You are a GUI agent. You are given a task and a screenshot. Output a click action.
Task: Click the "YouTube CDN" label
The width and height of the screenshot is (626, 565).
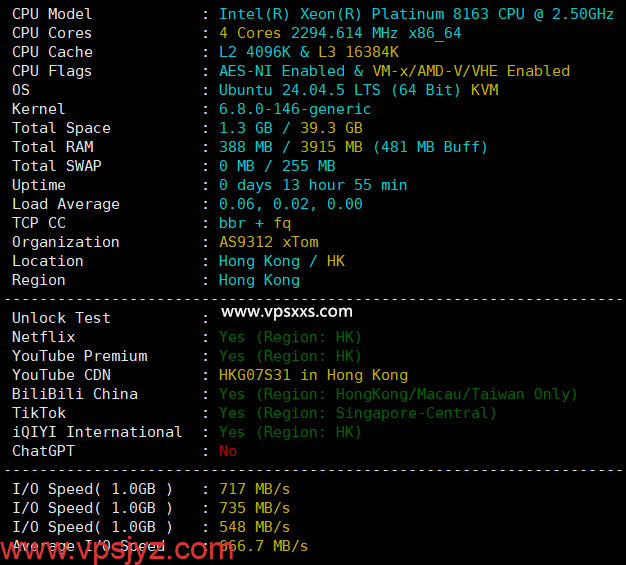61,375
